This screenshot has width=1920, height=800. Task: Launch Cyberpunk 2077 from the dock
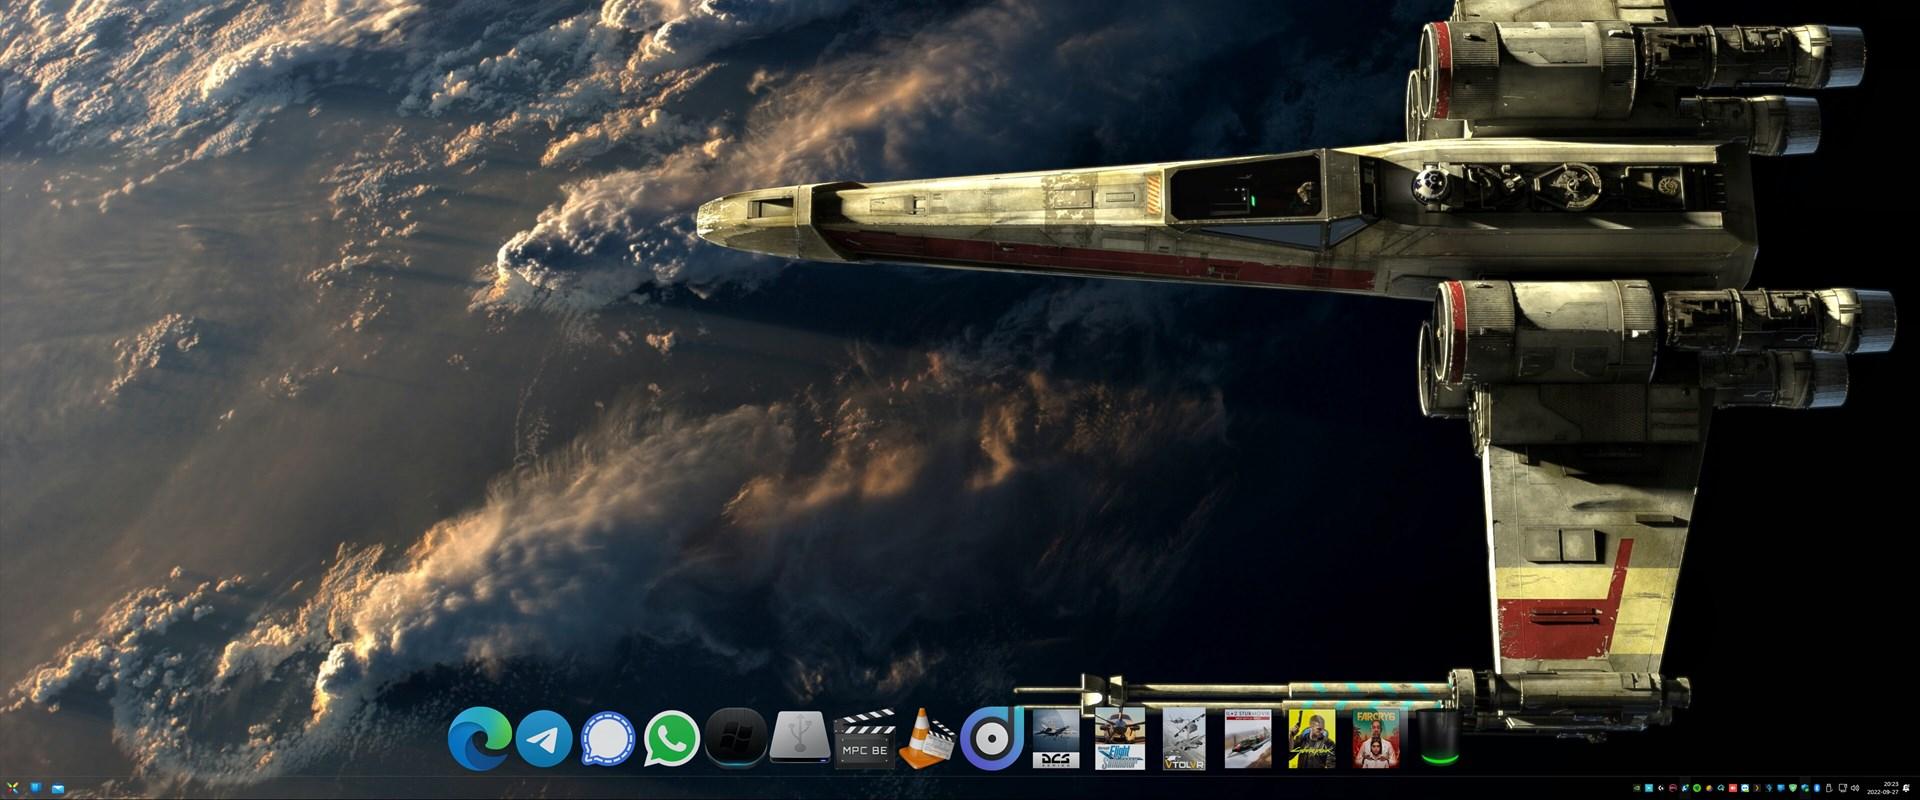pos(1312,741)
